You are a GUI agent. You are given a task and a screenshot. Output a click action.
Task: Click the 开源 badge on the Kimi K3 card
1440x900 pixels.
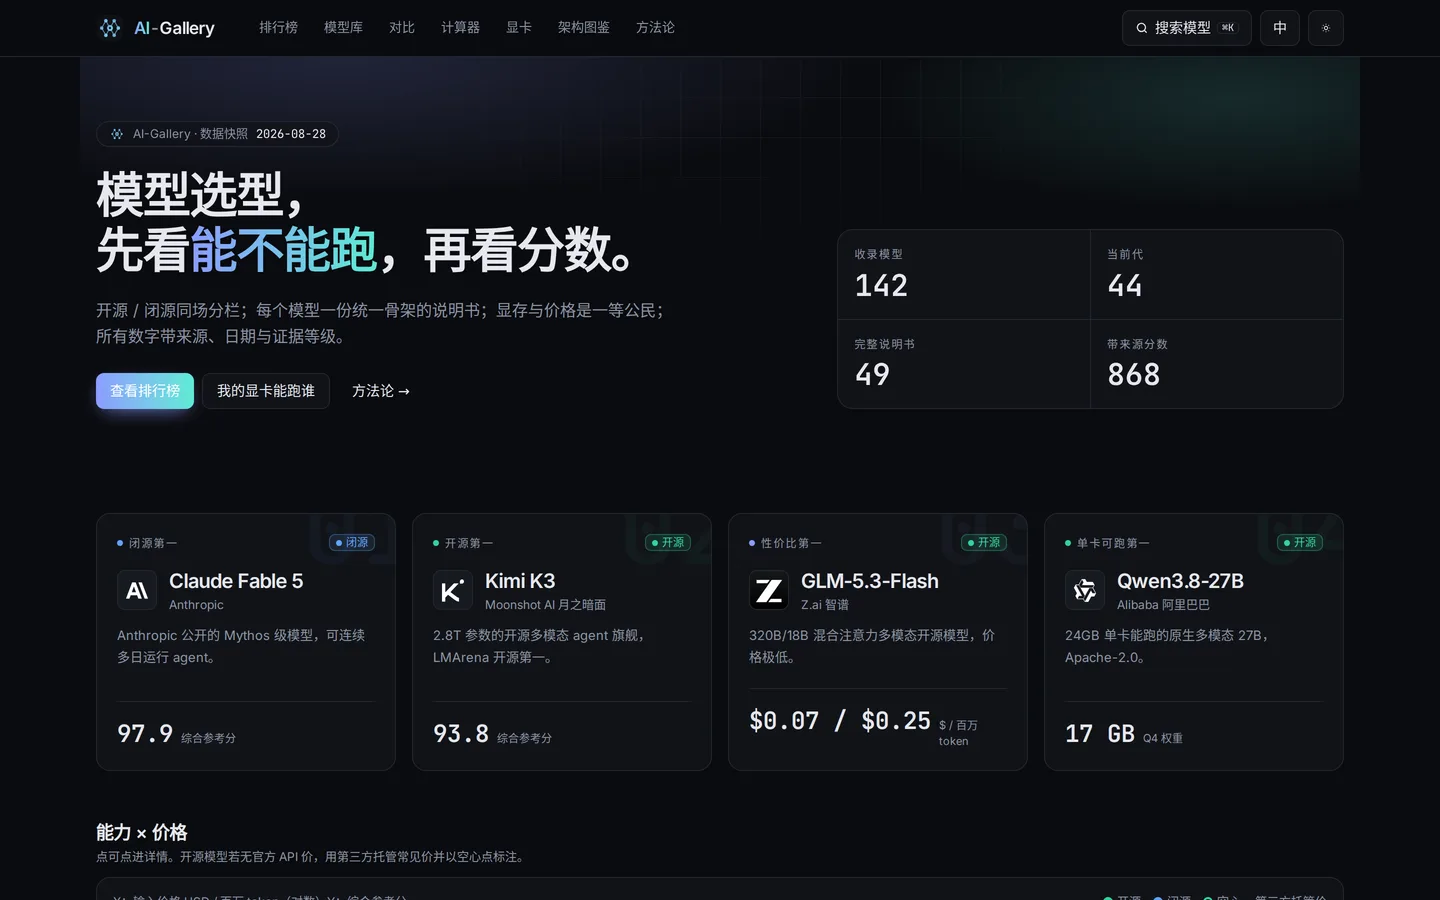coord(668,543)
